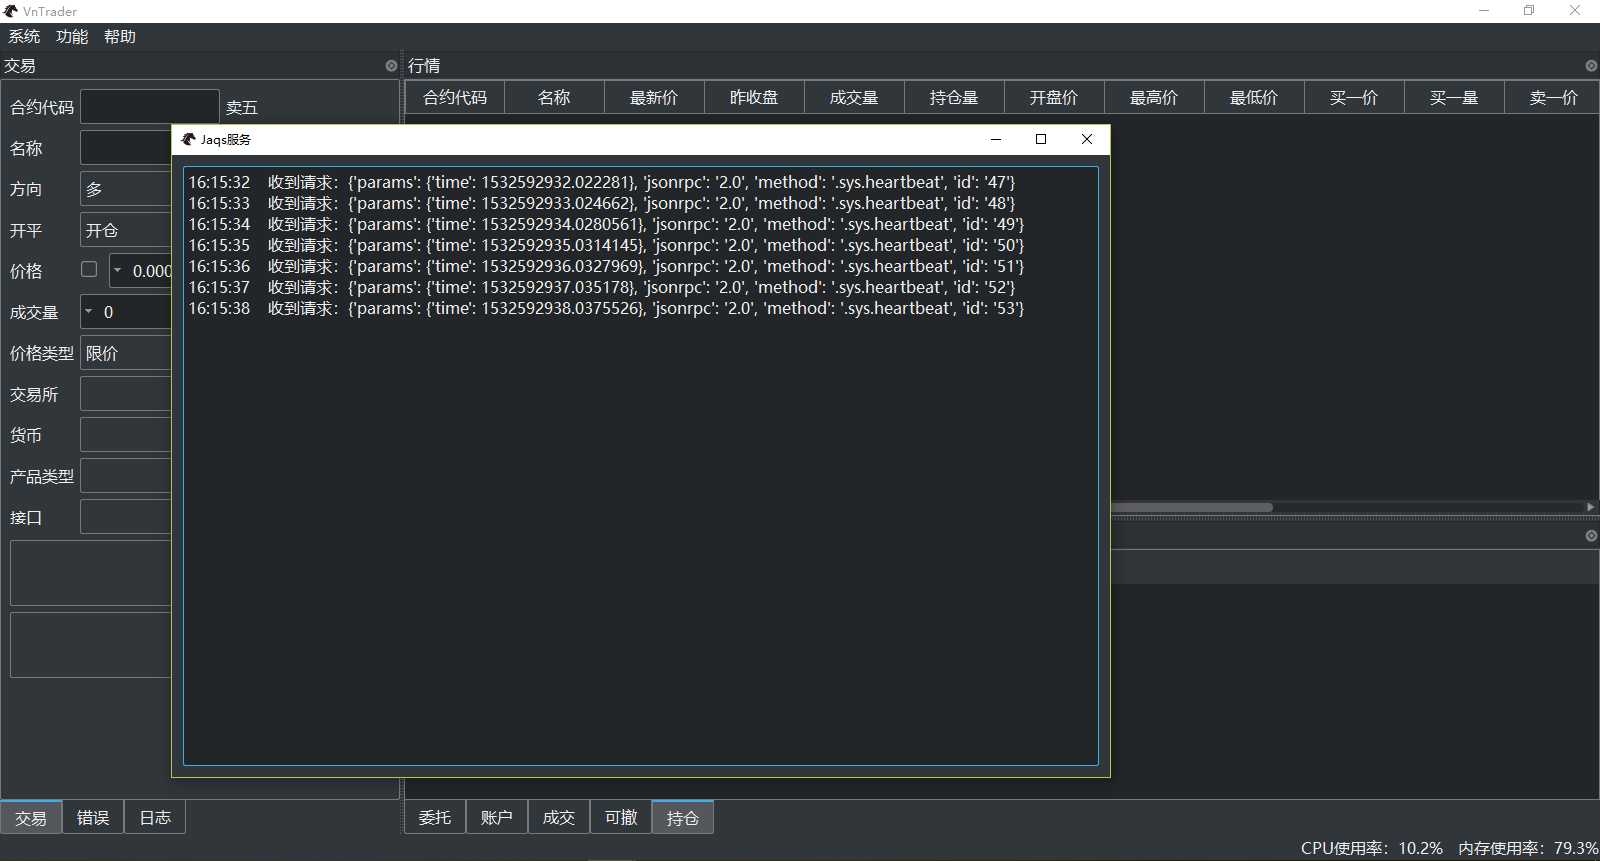
Task: Click the 卖一价 column header
Action: tap(1553, 97)
